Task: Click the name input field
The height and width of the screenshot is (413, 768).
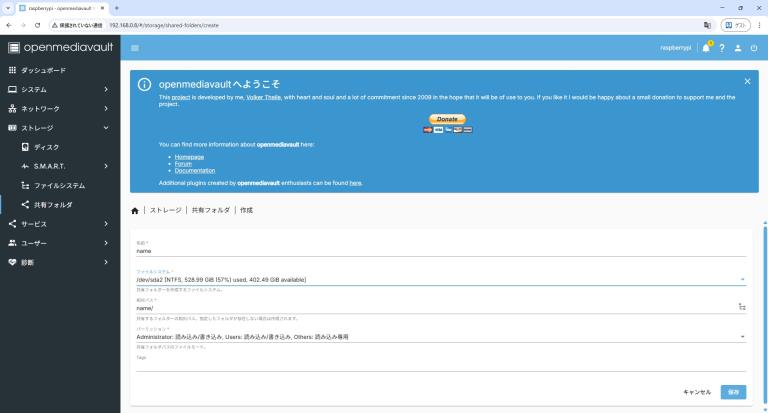Action: (x=441, y=251)
